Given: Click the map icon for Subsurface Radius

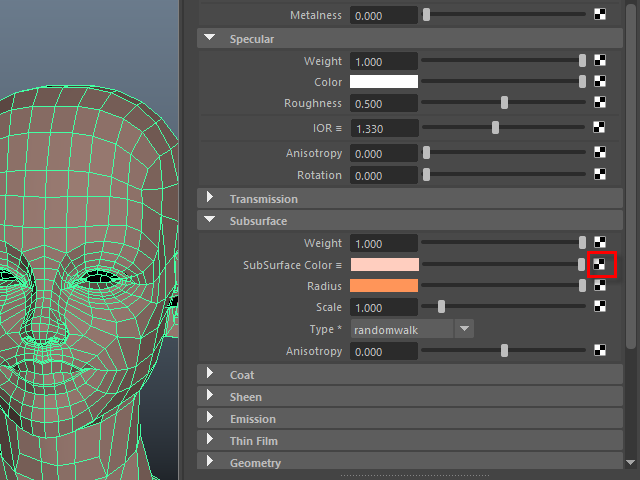Looking at the screenshot, I should tap(600, 286).
